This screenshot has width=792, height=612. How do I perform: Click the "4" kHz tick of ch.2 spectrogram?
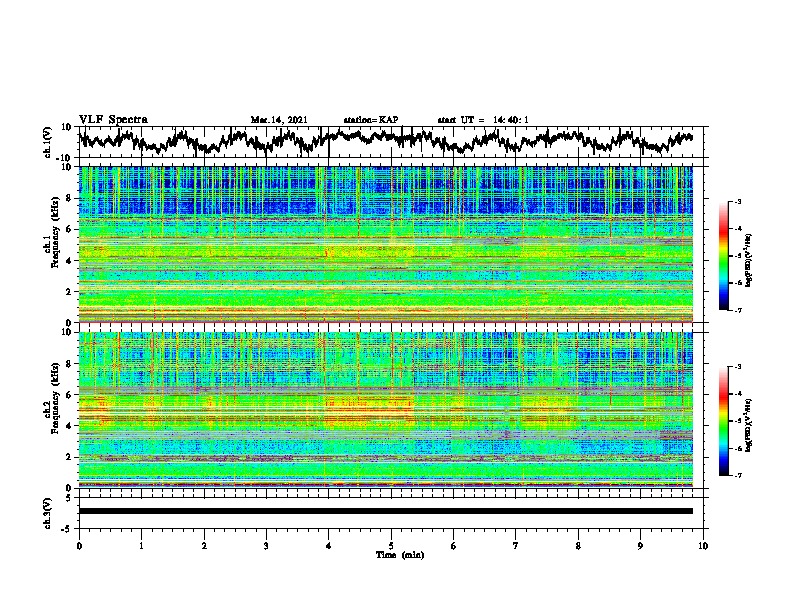[x=70, y=426]
